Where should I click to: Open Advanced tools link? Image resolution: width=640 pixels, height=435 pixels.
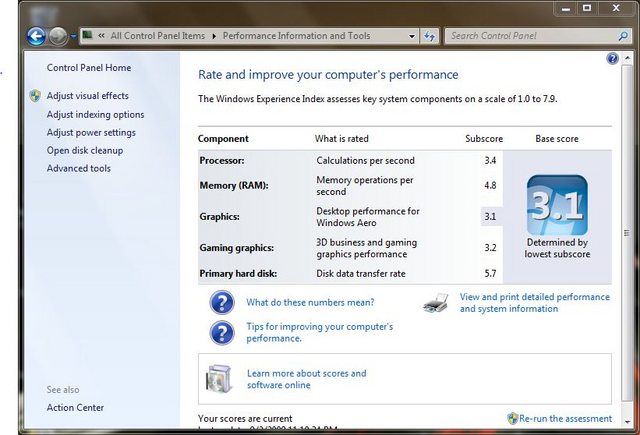(79, 168)
